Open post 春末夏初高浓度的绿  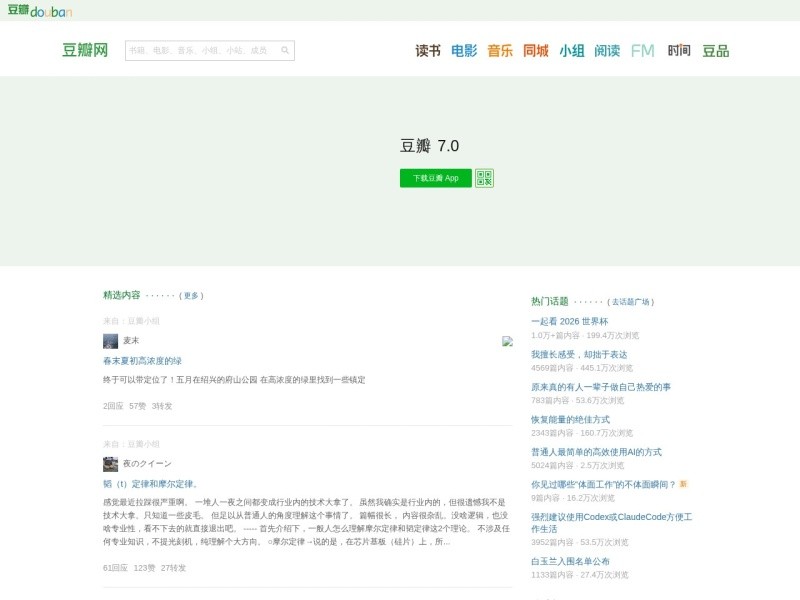[142, 361]
